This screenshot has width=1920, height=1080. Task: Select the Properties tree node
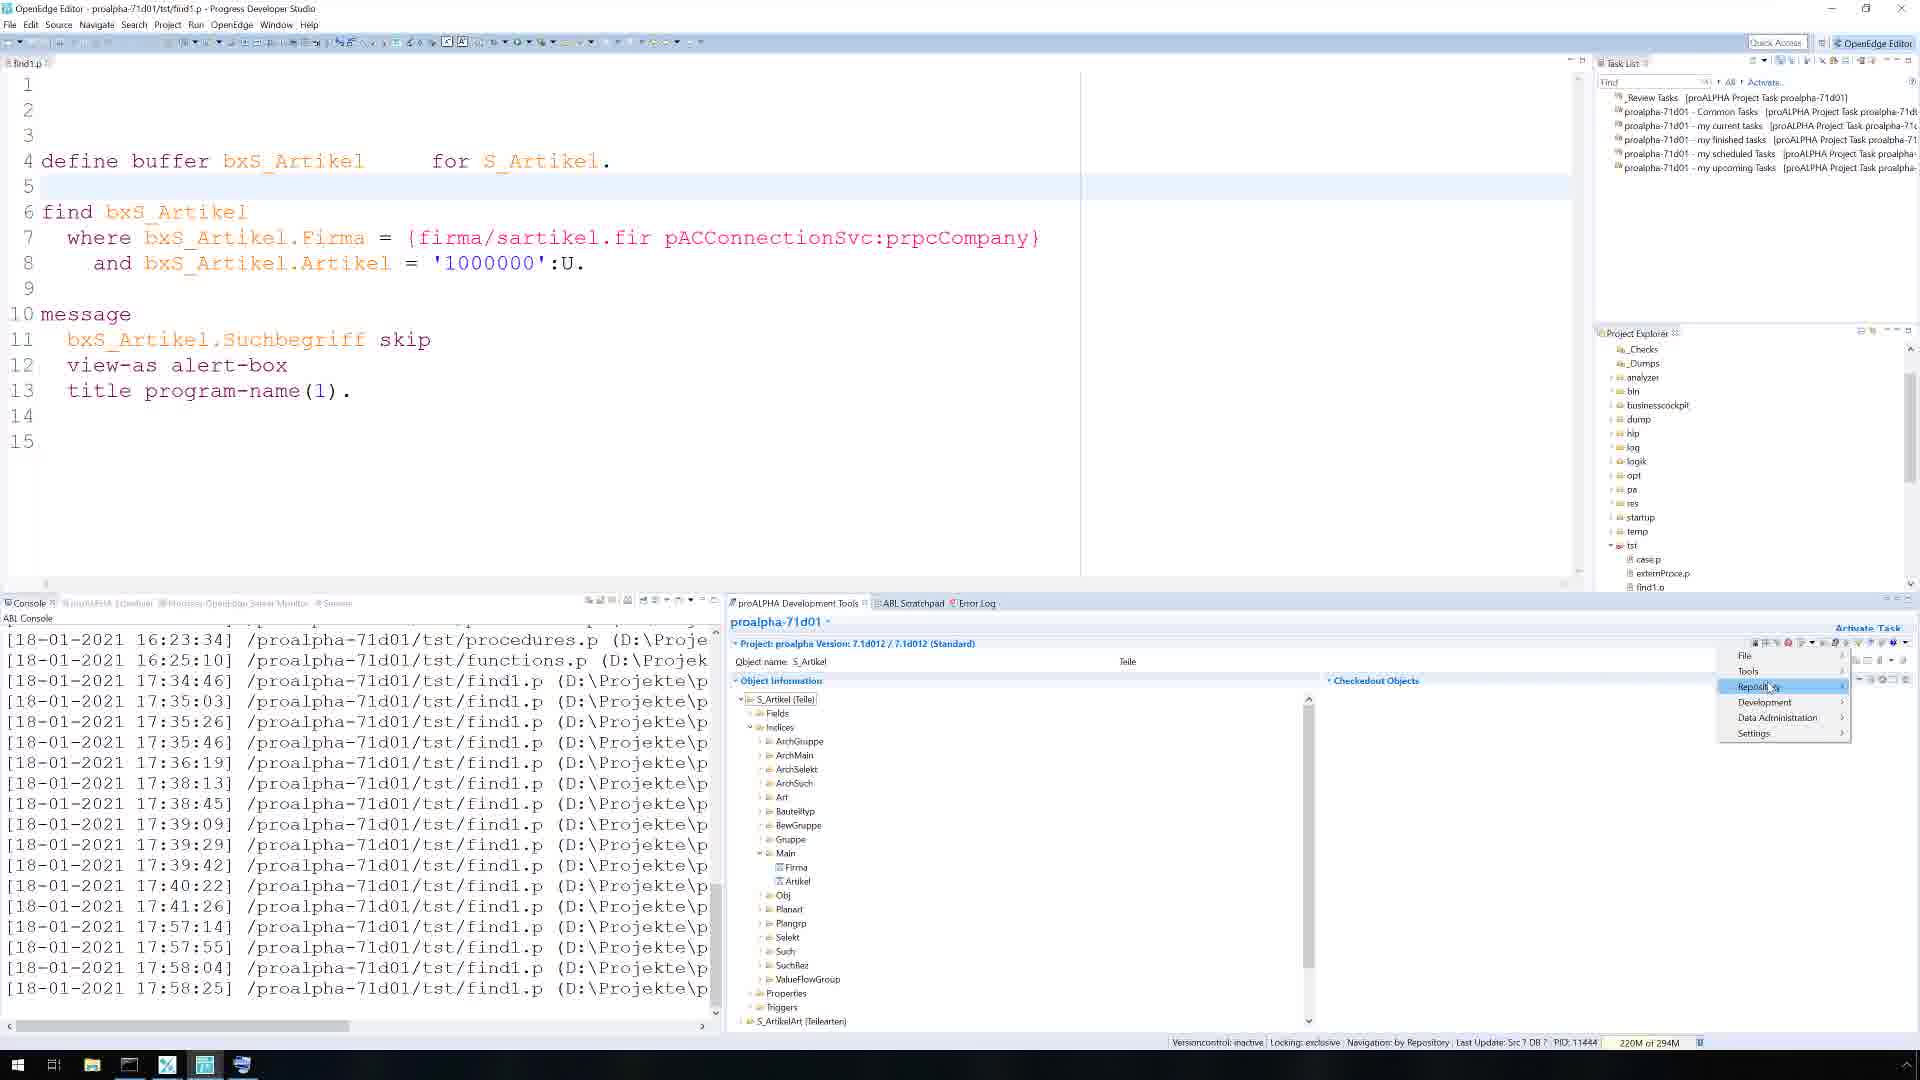pos(786,993)
